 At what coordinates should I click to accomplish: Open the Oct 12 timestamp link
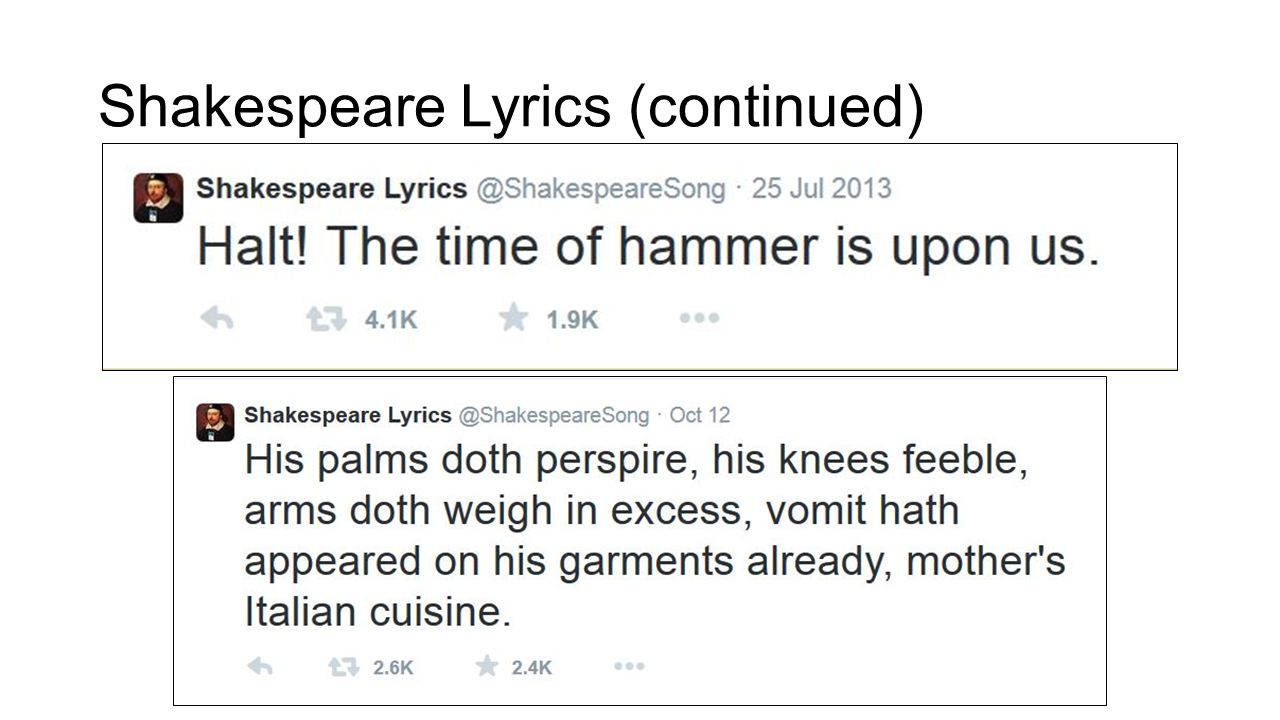pos(700,414)
